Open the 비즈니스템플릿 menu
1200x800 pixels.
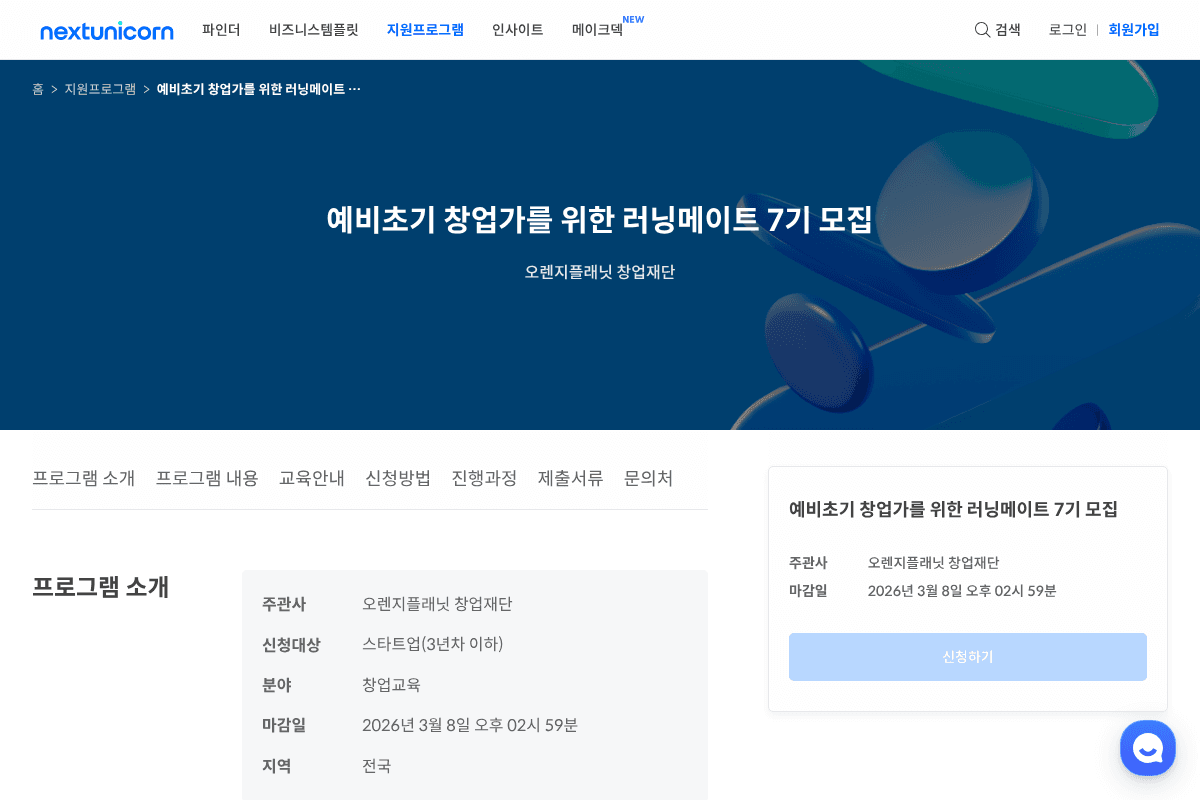tap(313, 30)
